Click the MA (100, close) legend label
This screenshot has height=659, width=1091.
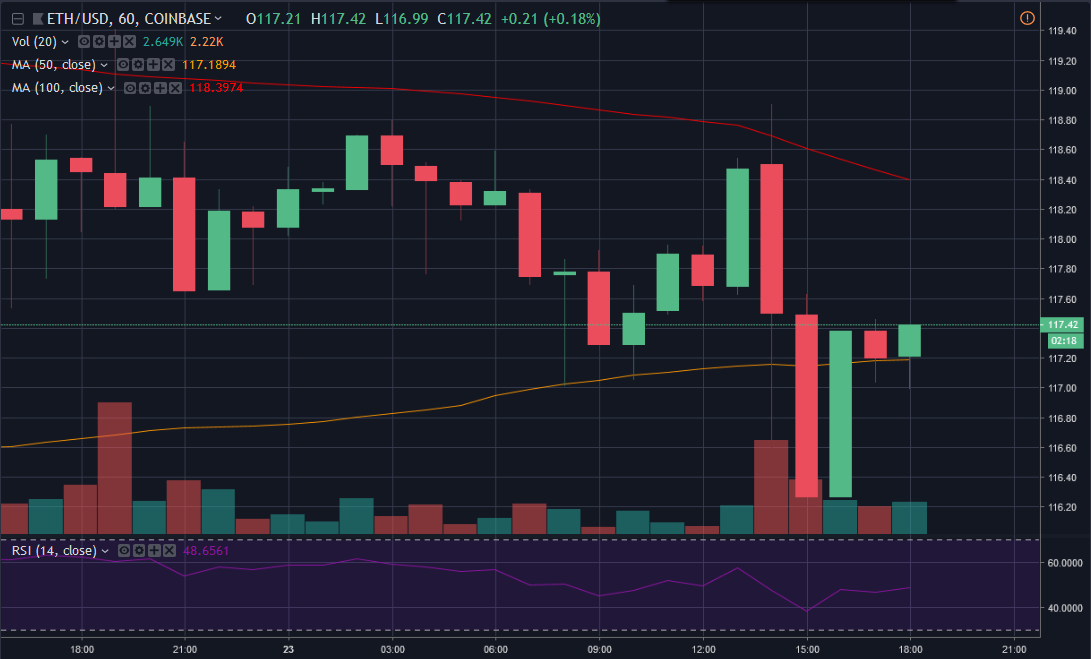click(57, 88)
